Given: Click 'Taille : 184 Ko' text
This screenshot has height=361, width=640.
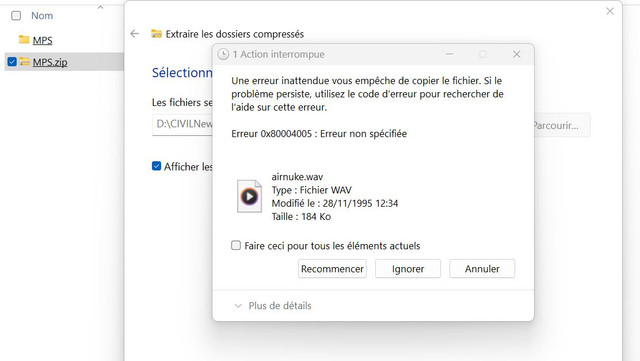Looking at the screenshot, I should point(301,216).
